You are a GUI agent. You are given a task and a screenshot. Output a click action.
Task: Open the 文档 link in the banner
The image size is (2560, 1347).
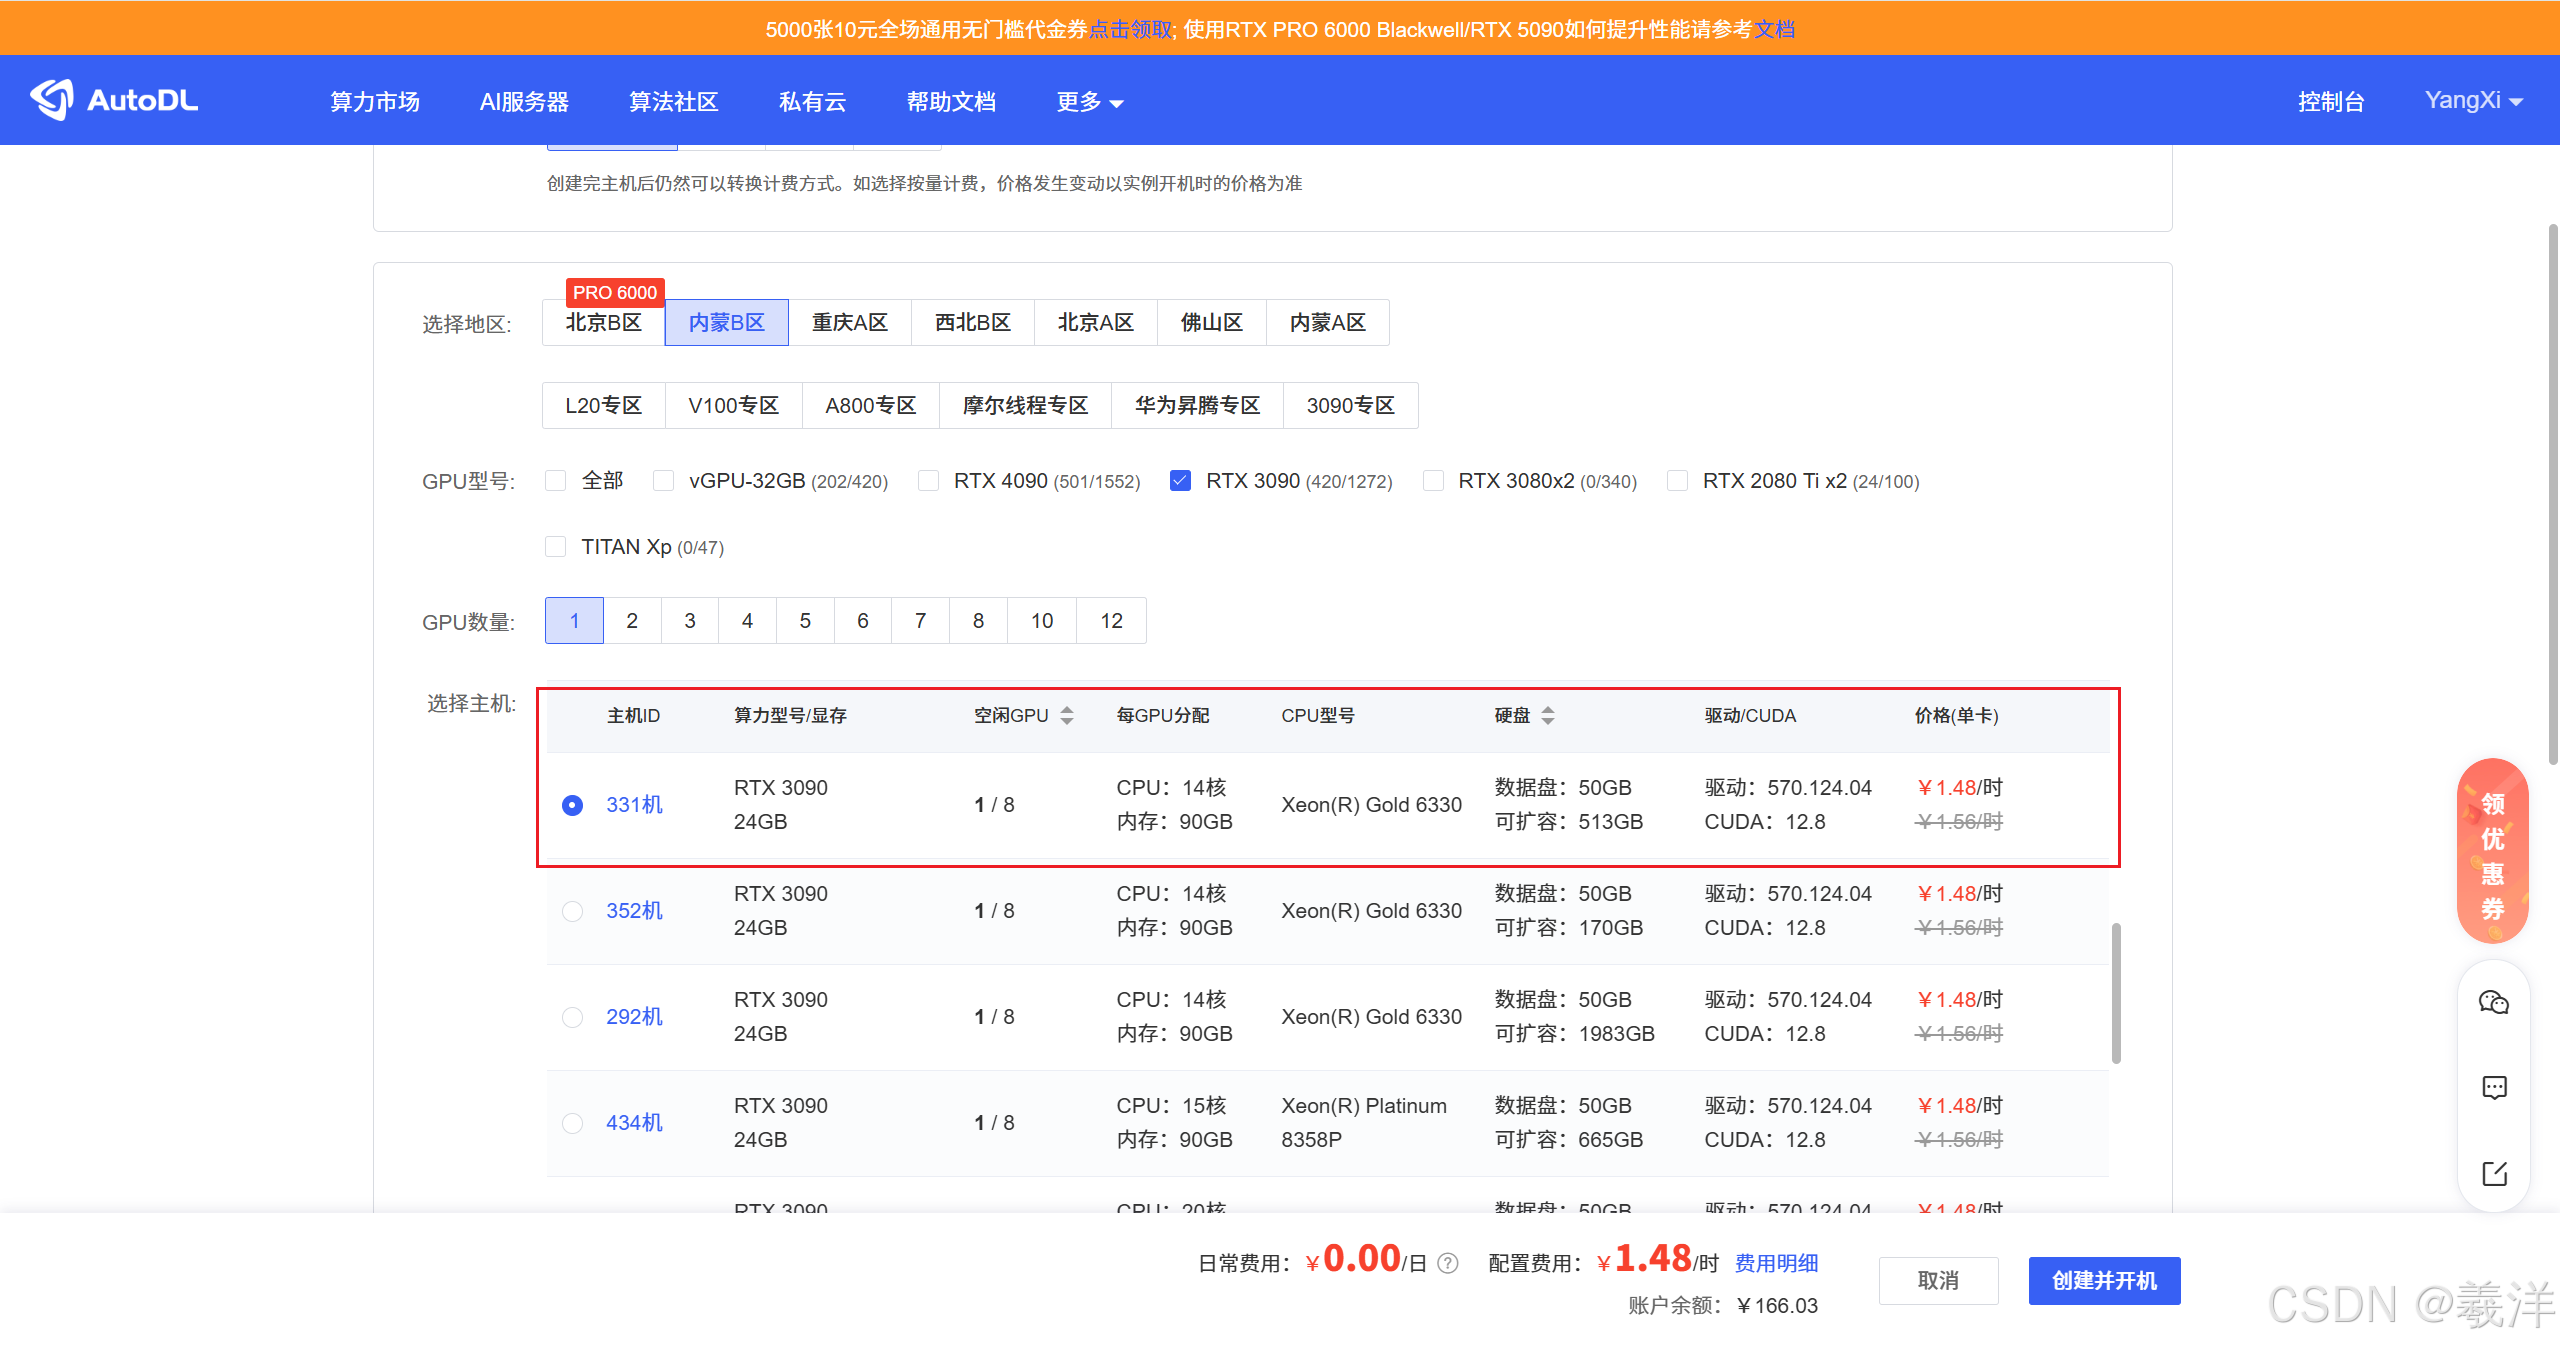point(1775,29)
